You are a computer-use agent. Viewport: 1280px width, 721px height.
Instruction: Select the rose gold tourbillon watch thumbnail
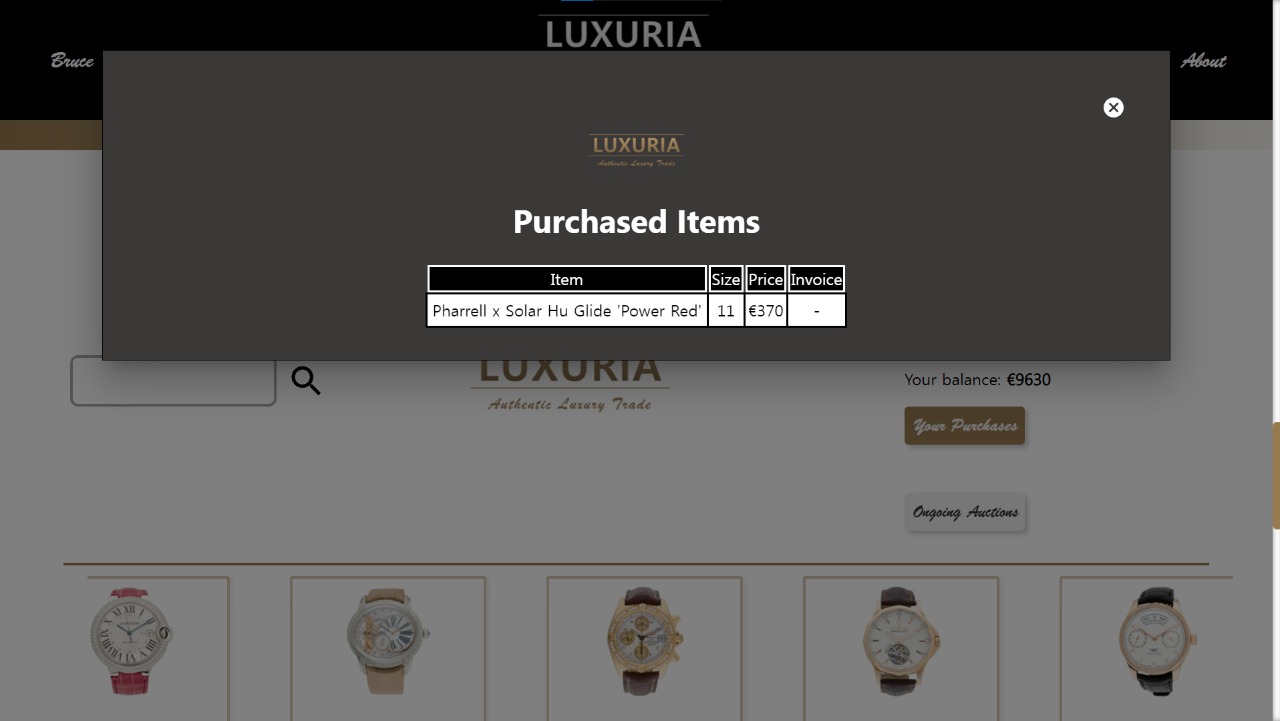point(901,641)
